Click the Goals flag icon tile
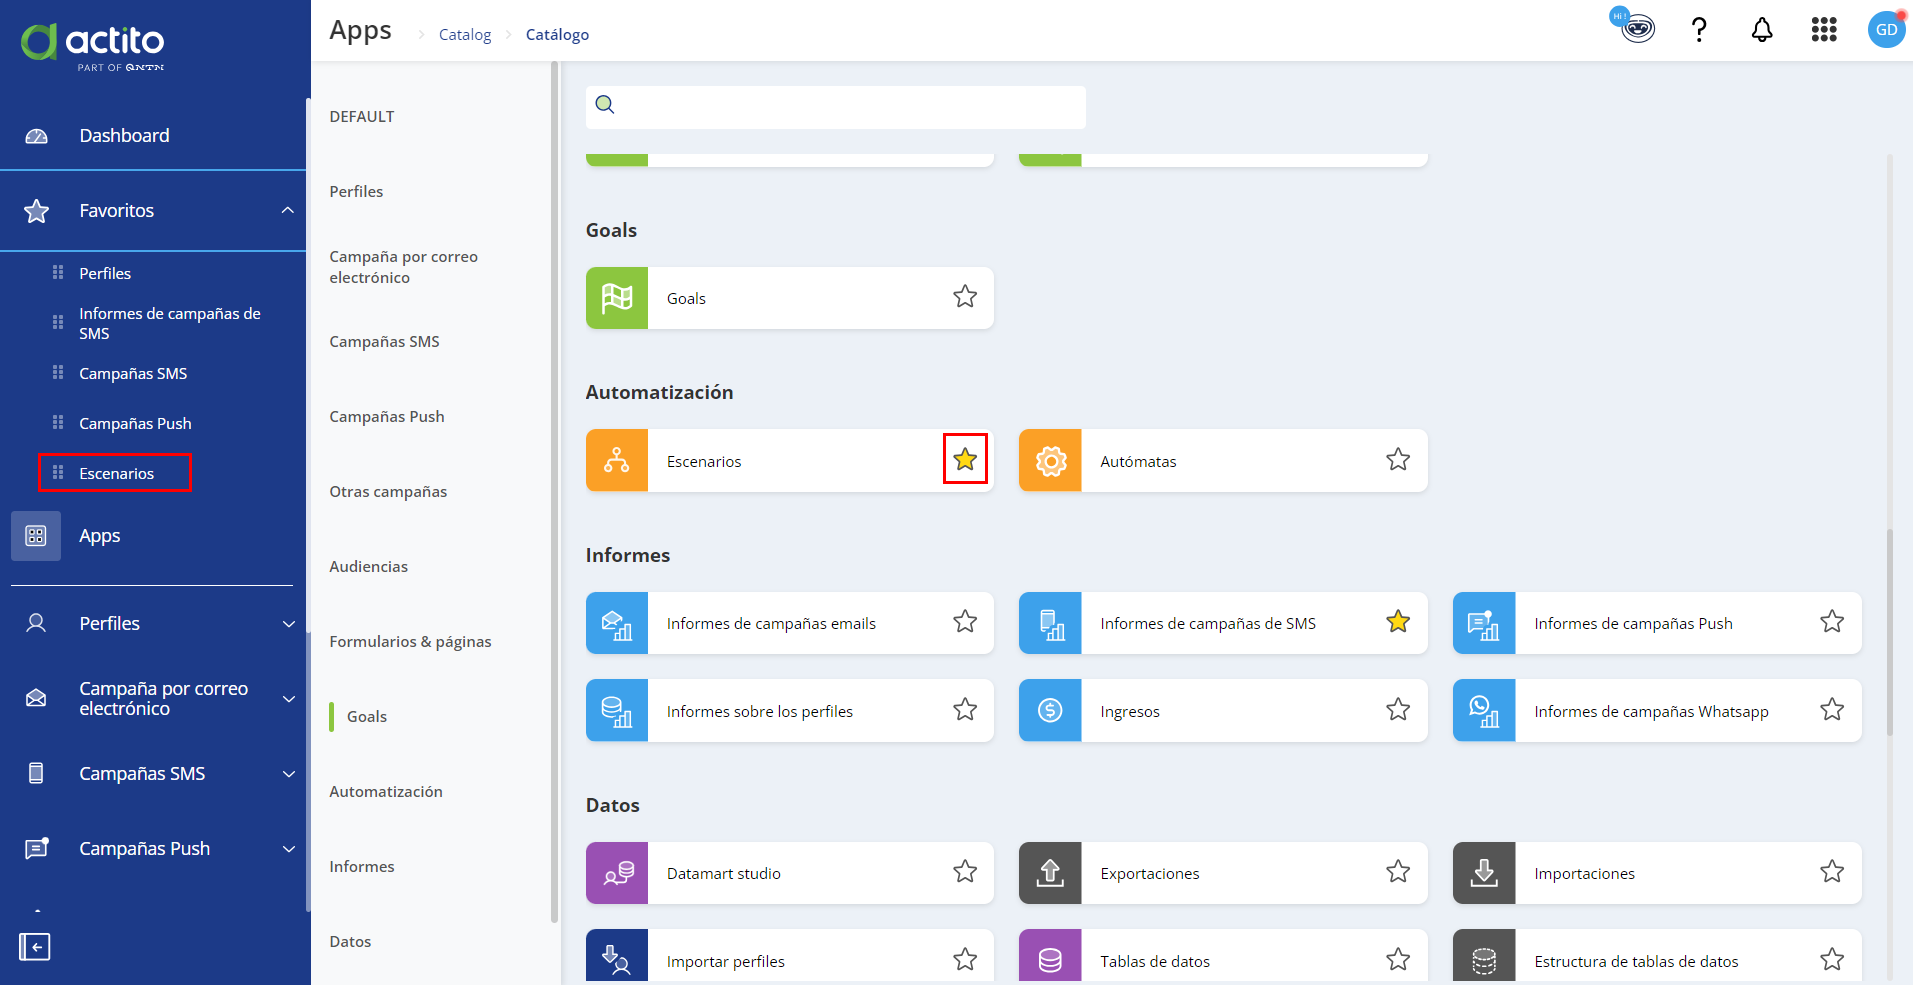1913x985 pixels. pos(617,298)
